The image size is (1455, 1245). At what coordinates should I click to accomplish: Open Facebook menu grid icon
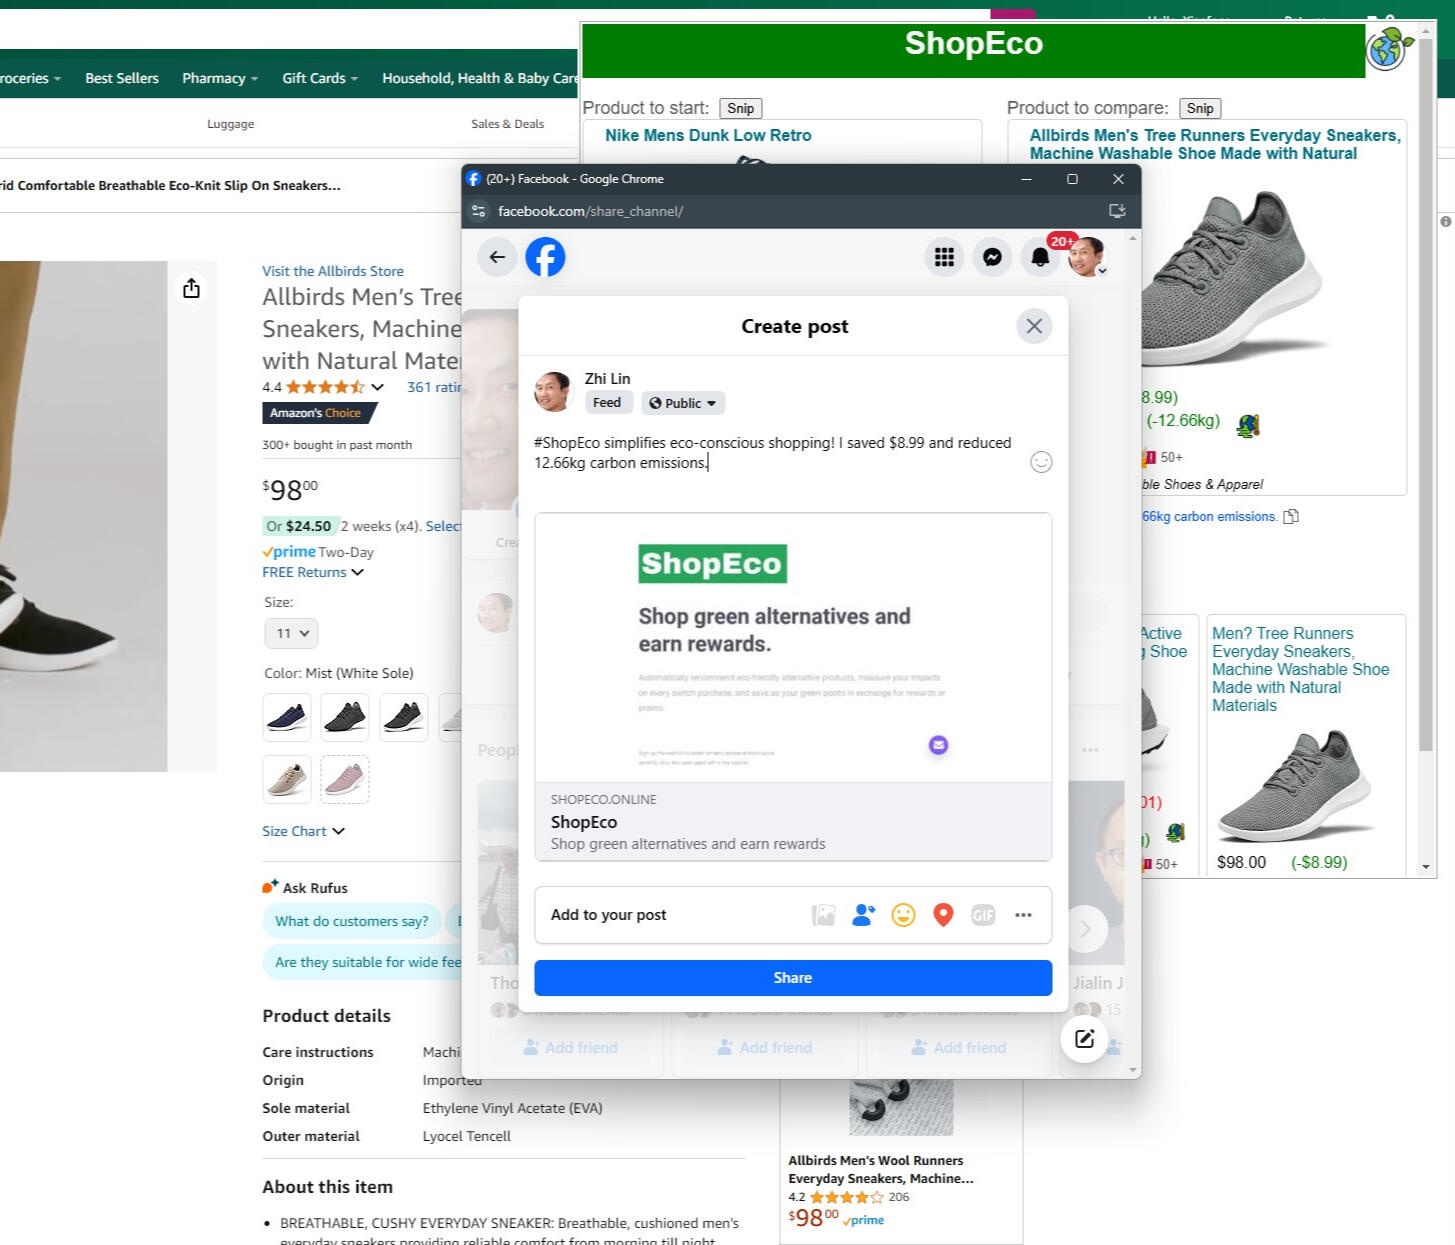click(944, 257)
